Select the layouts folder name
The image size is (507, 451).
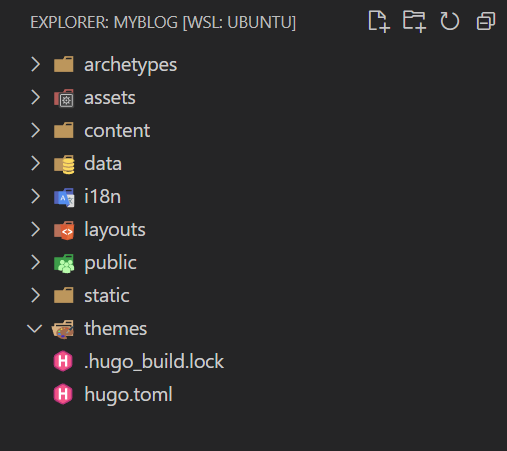coord(115,230)
